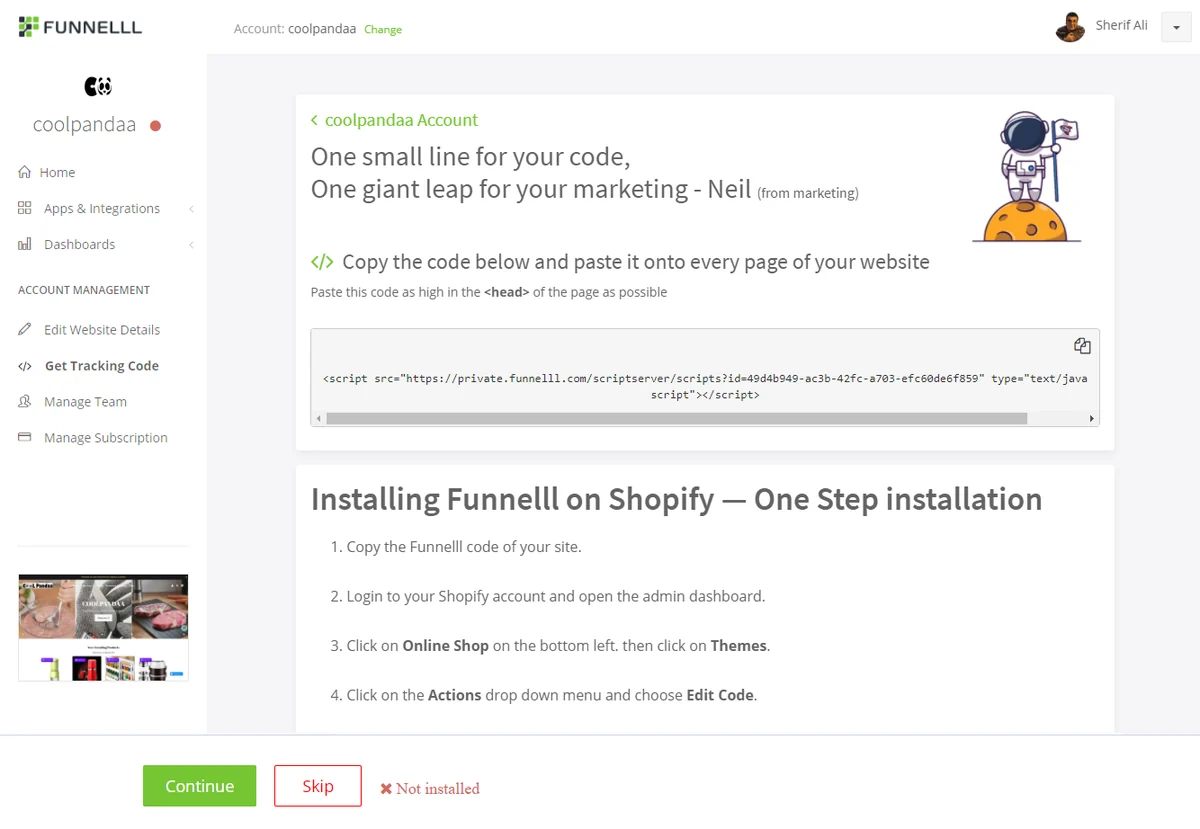This screenshot has width=1200, height=829.
Task: Click the coolpandaa panda account logo
Action: point(98,87)
